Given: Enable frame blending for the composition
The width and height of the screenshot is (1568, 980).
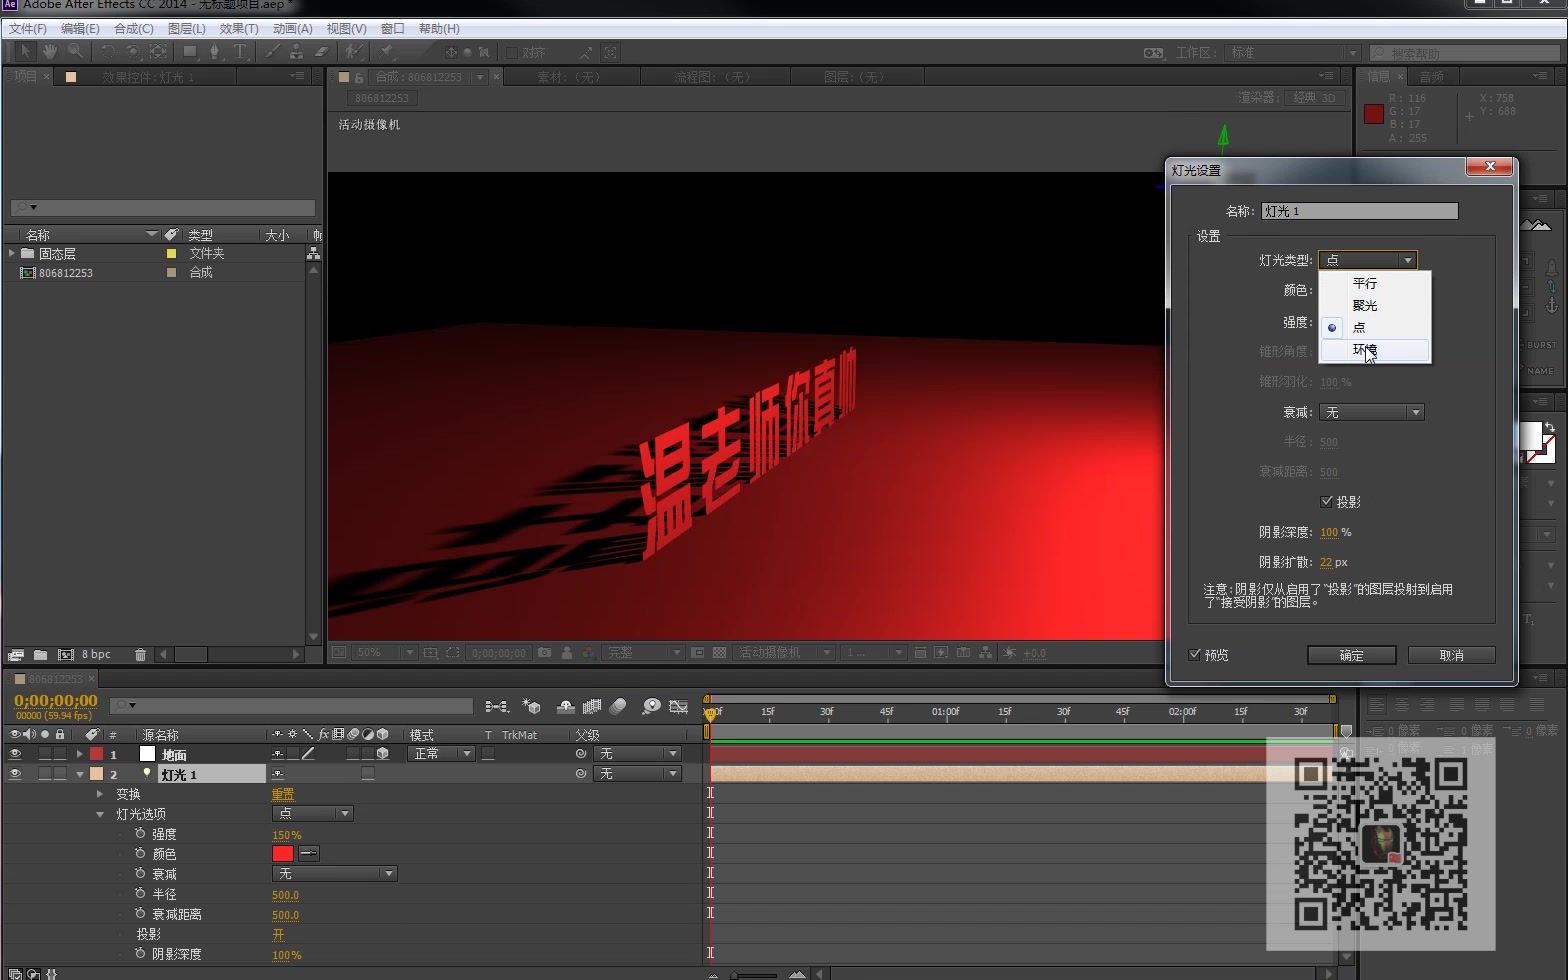Looking at the screenshot, I should click(592, 706).
